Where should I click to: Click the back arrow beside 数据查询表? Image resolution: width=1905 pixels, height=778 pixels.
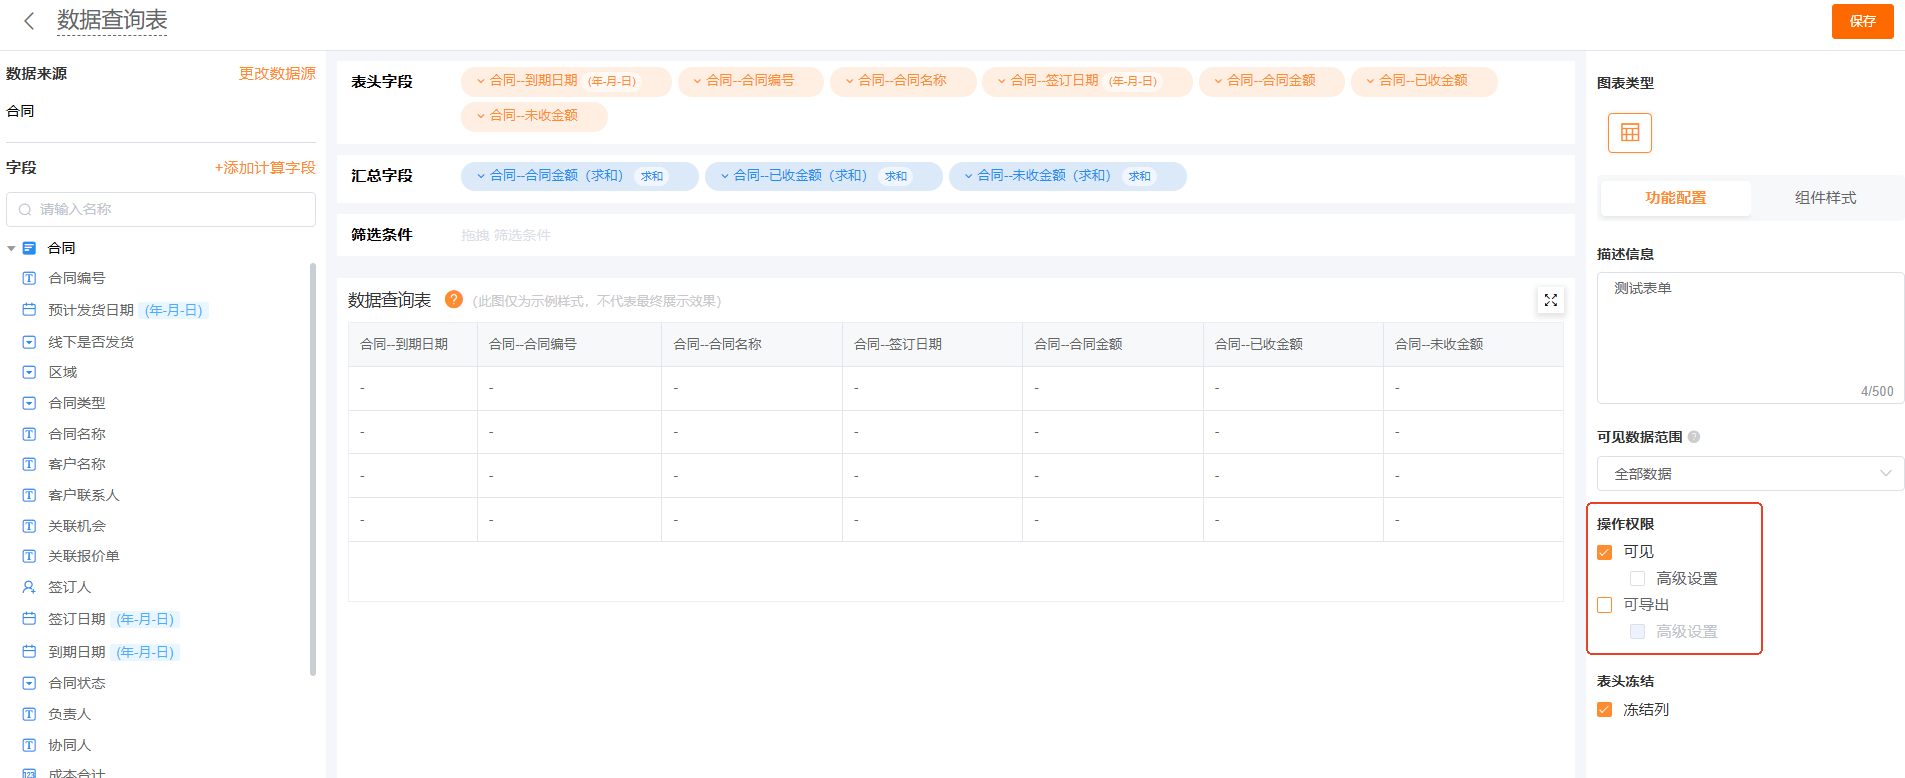29,21
